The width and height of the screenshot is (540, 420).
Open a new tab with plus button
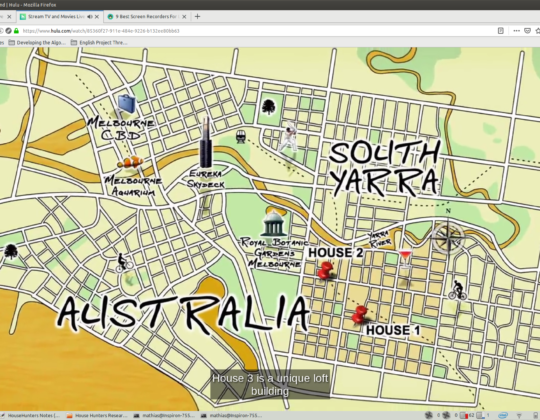197,17
